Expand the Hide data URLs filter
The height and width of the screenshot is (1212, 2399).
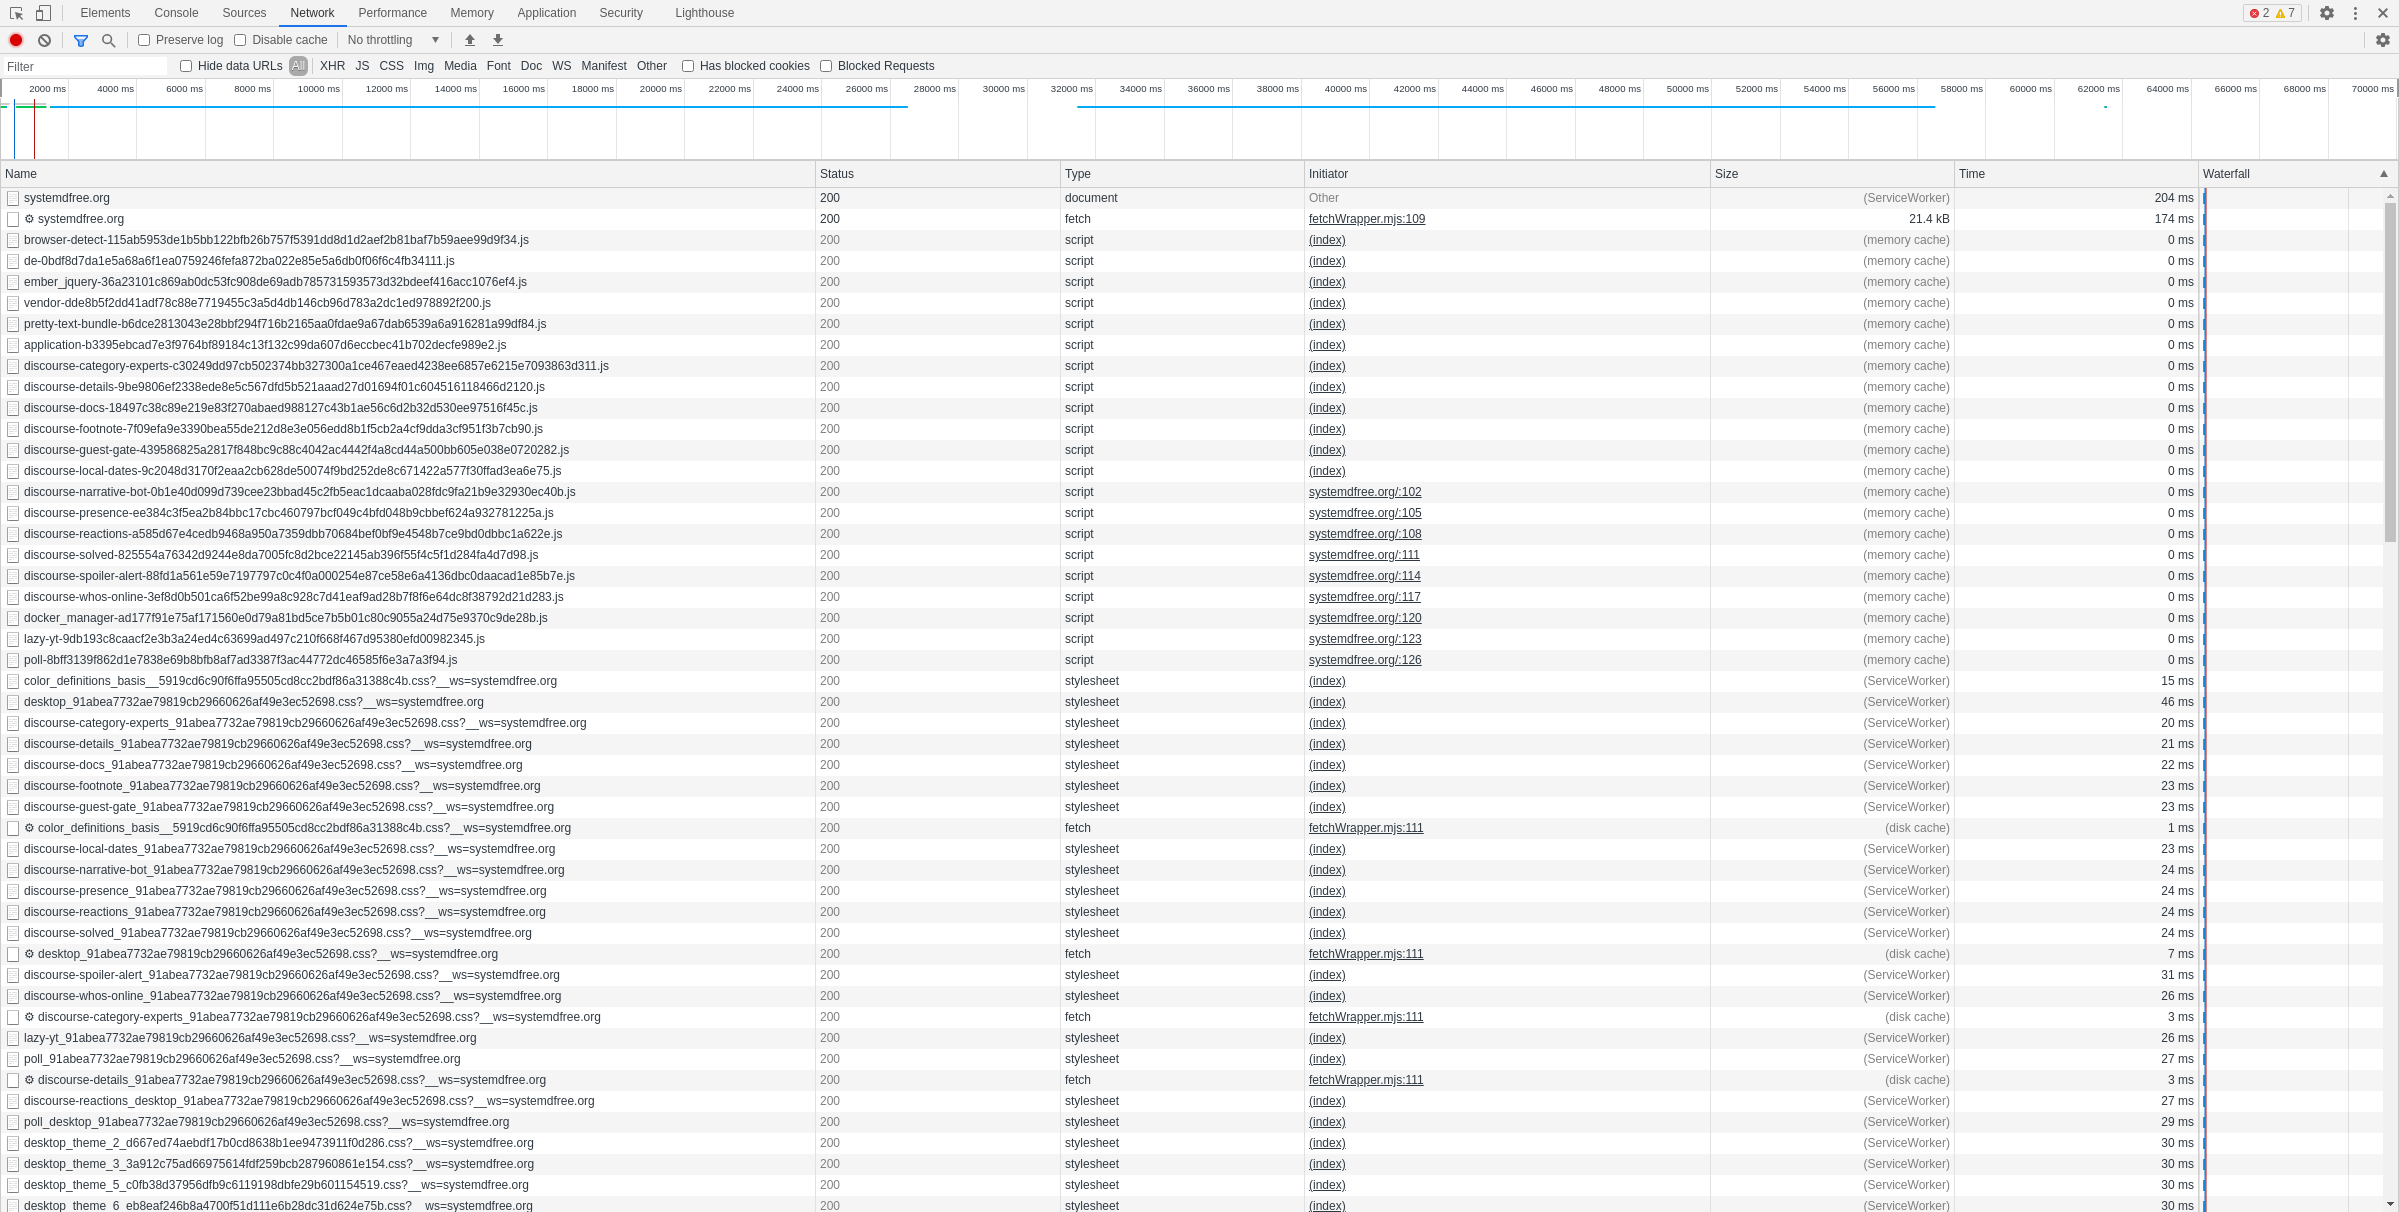(x=187, y=65)
